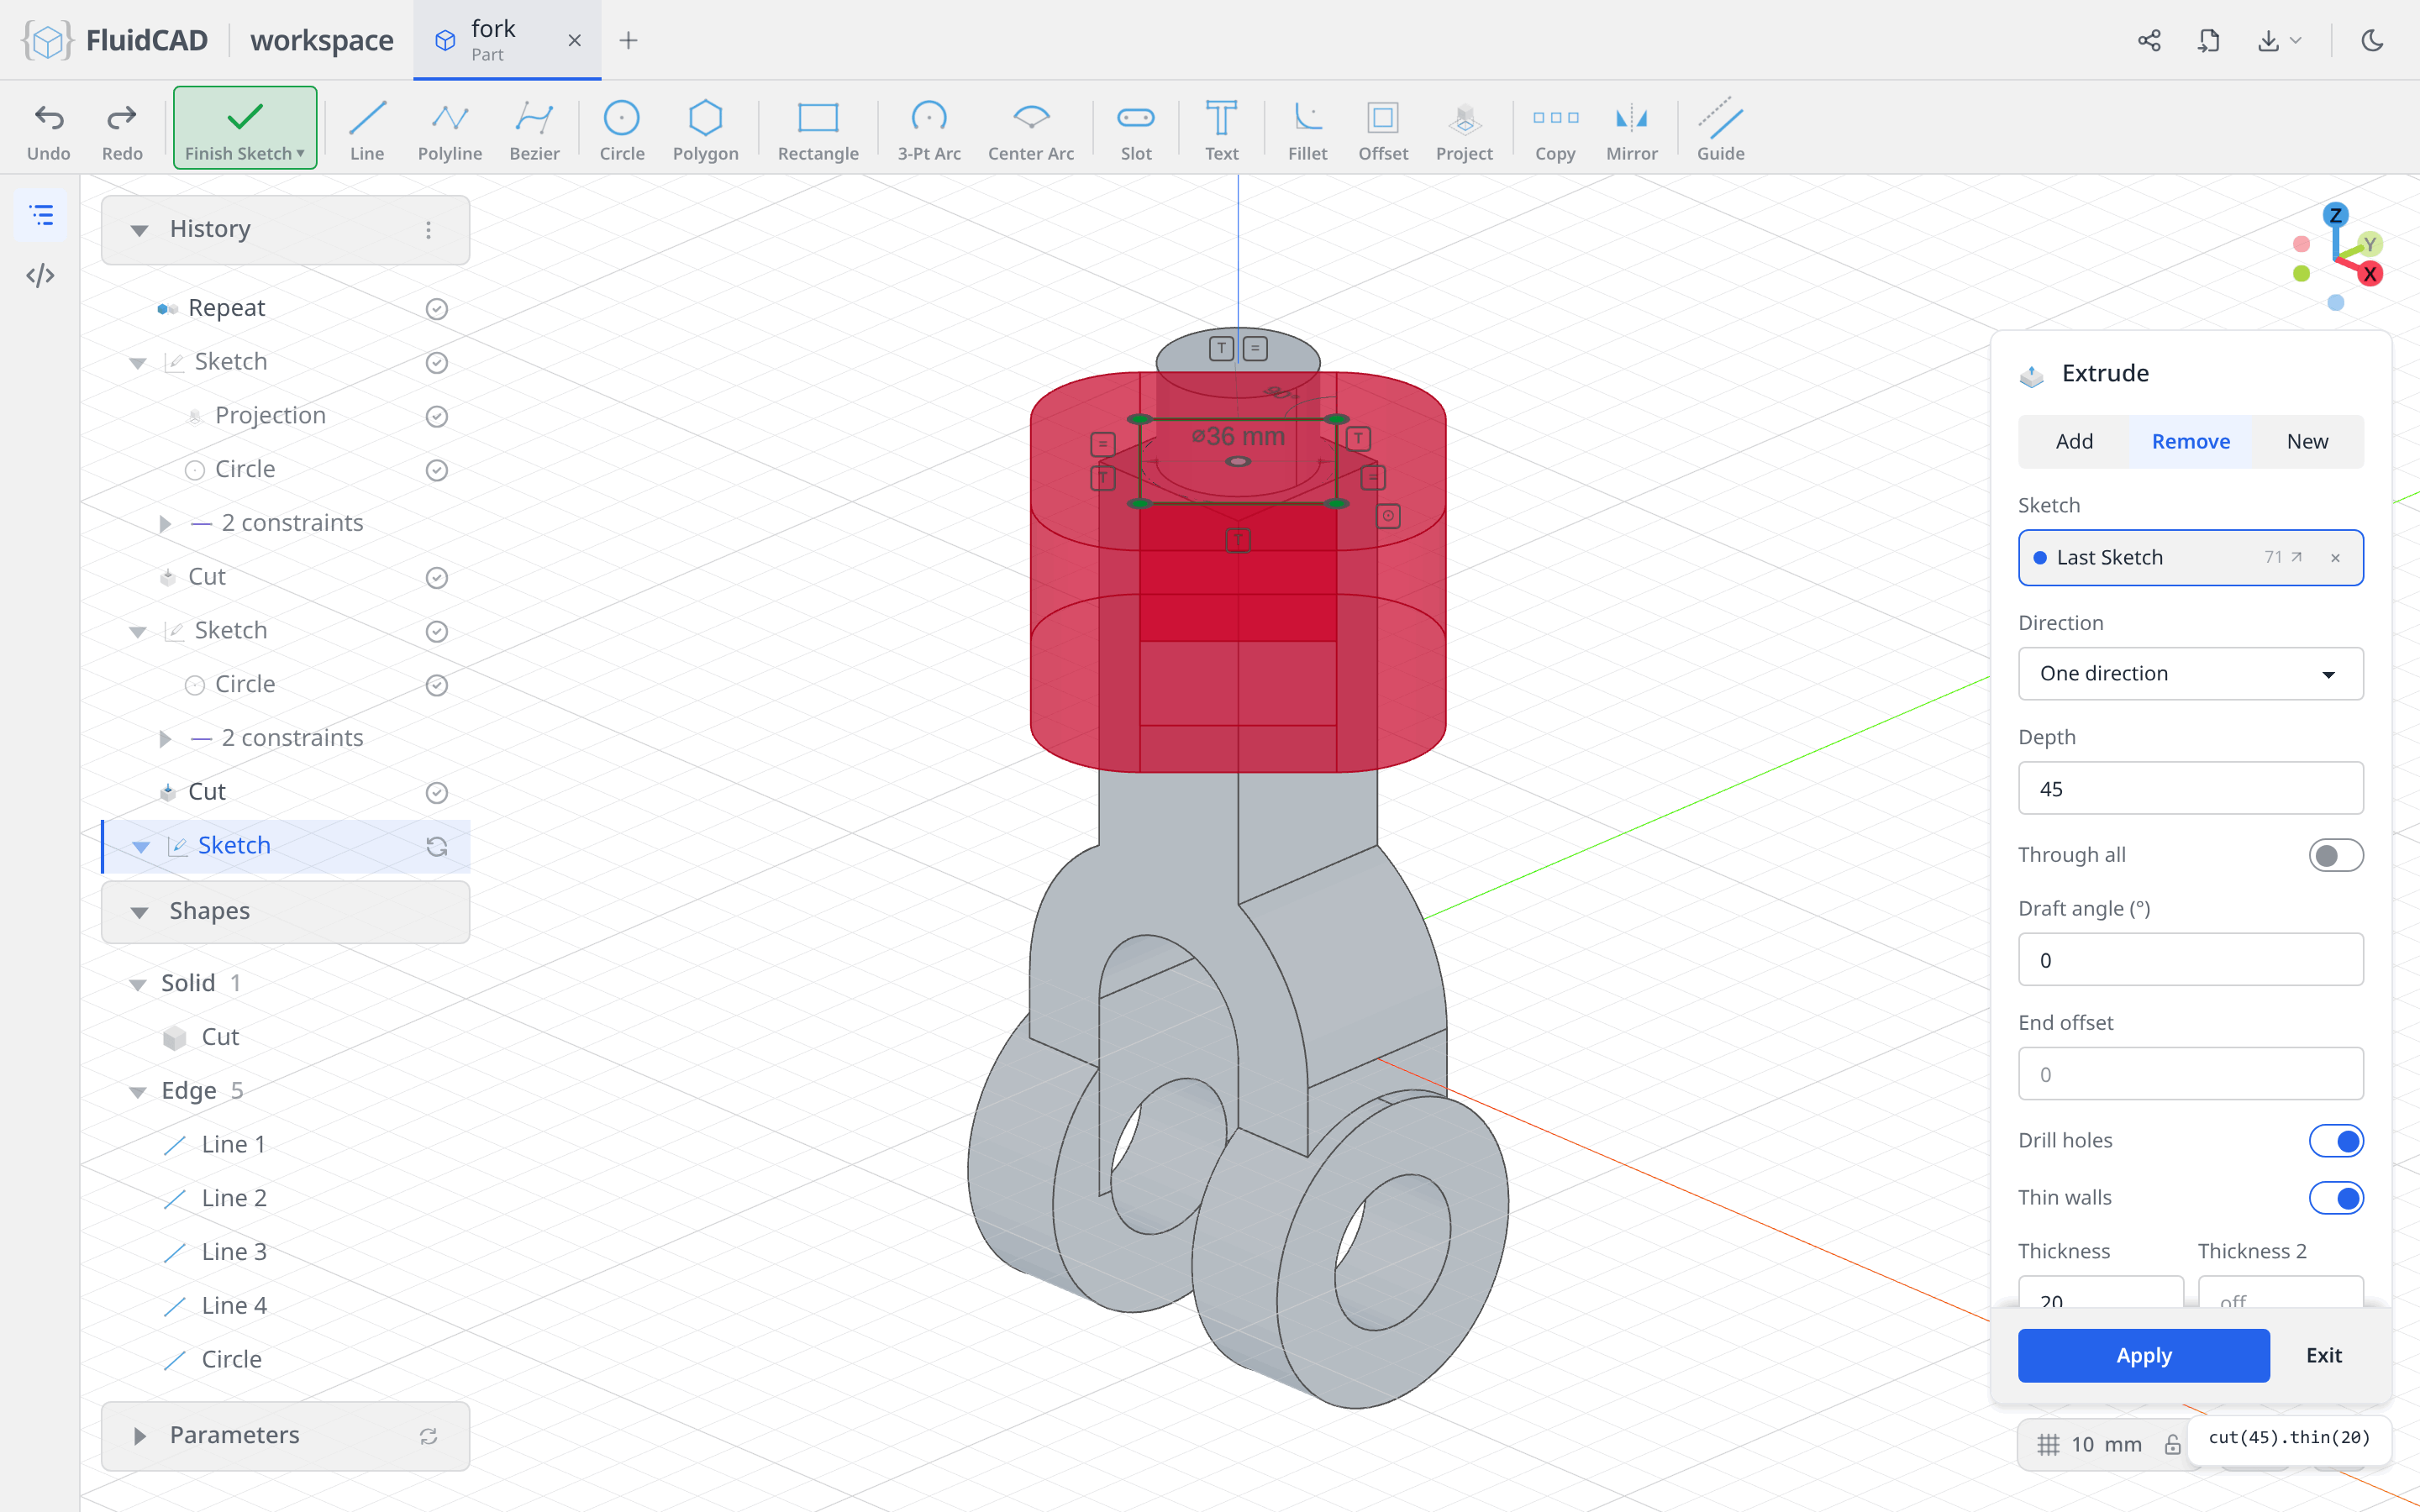Switch to dark mode moon icon
Viewport: 2420px width, 1512px height.
2372,40
